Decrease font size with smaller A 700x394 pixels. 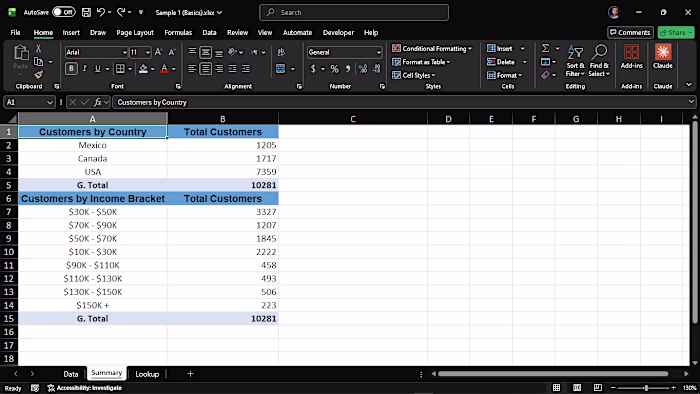click(172, 52)
